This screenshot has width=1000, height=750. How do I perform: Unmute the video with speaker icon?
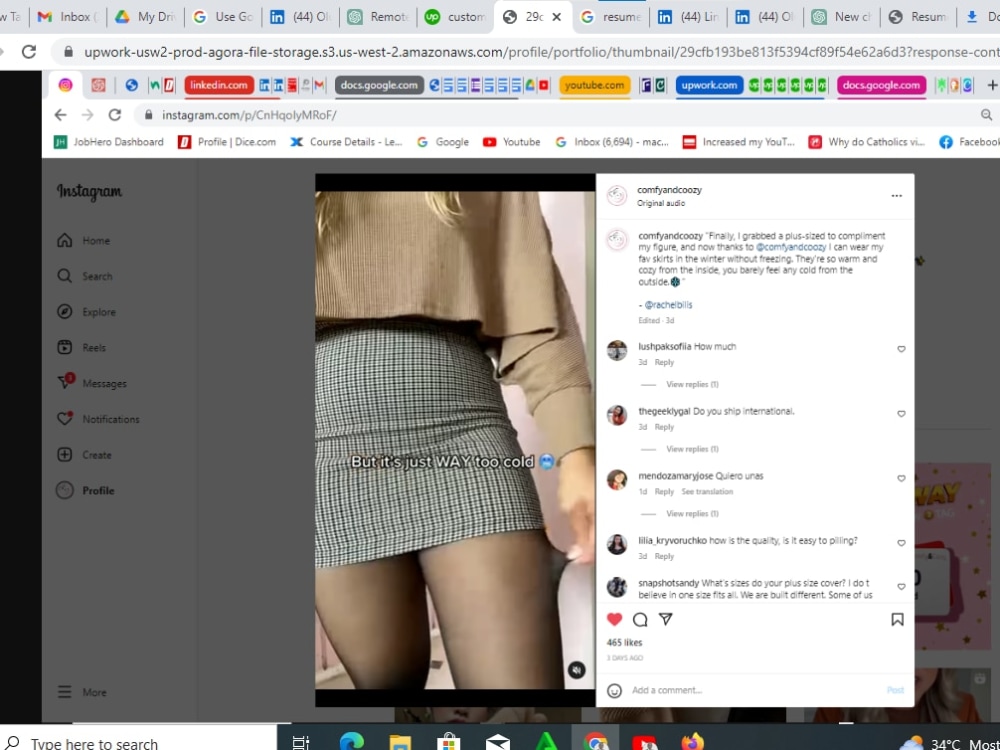(577, 670)
